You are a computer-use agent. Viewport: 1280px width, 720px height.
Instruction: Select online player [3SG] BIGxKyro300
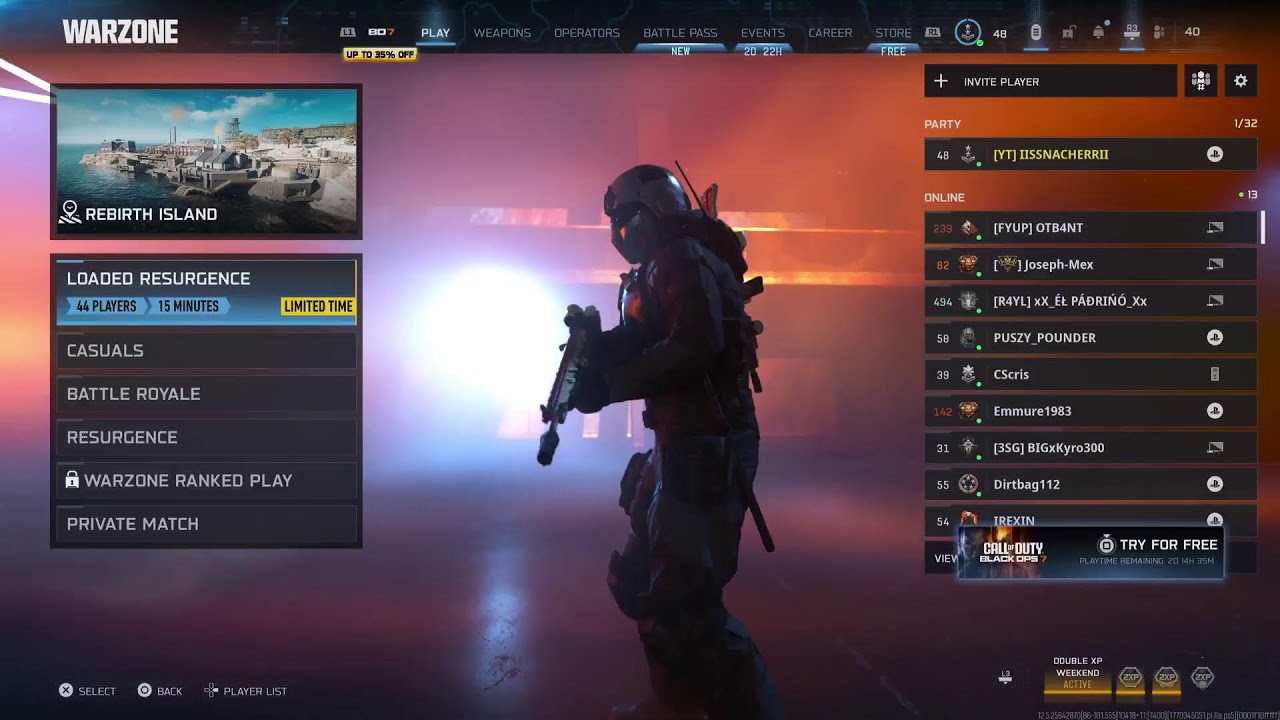(x=1090, y=448)
